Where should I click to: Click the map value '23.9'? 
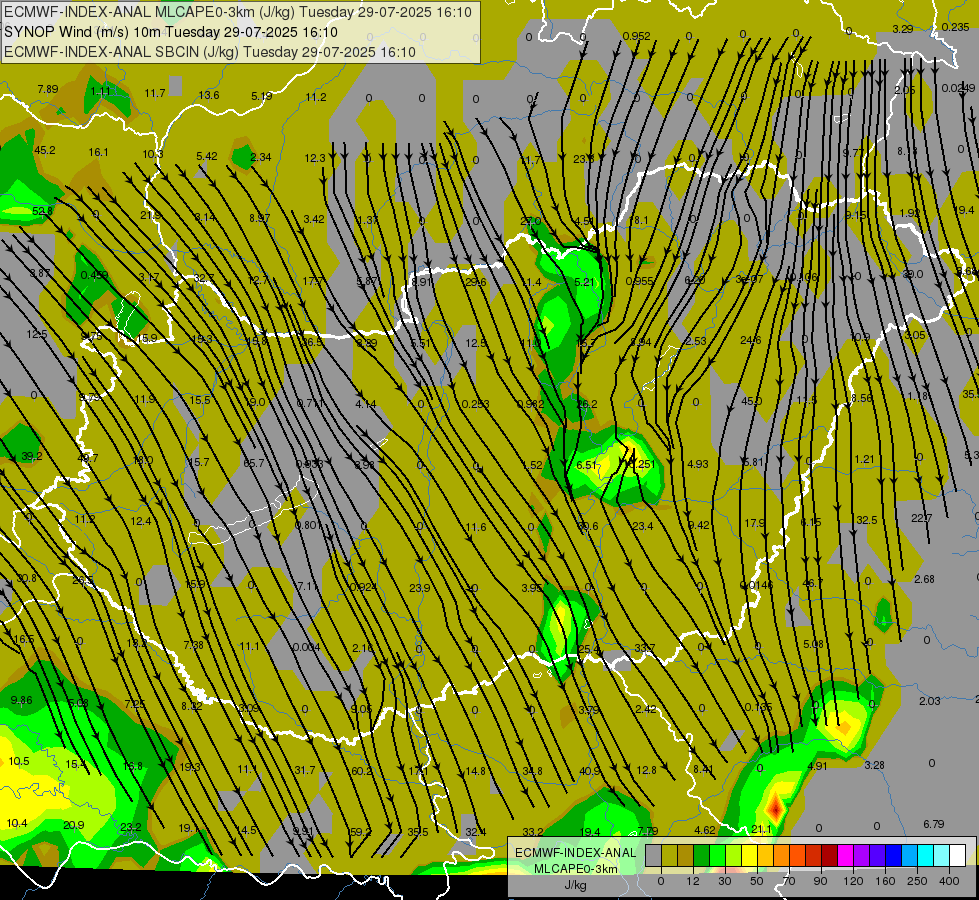[x=420, y=588]
